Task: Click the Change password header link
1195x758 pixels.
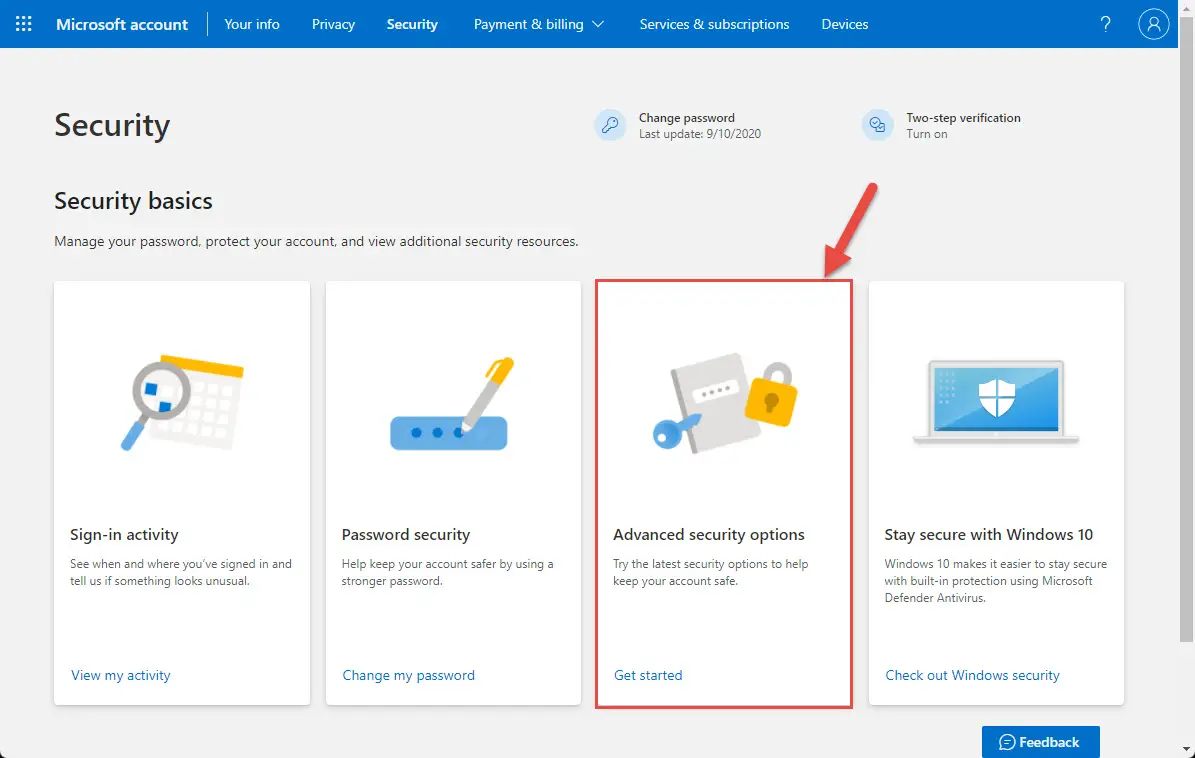Action: pos(687,117)
